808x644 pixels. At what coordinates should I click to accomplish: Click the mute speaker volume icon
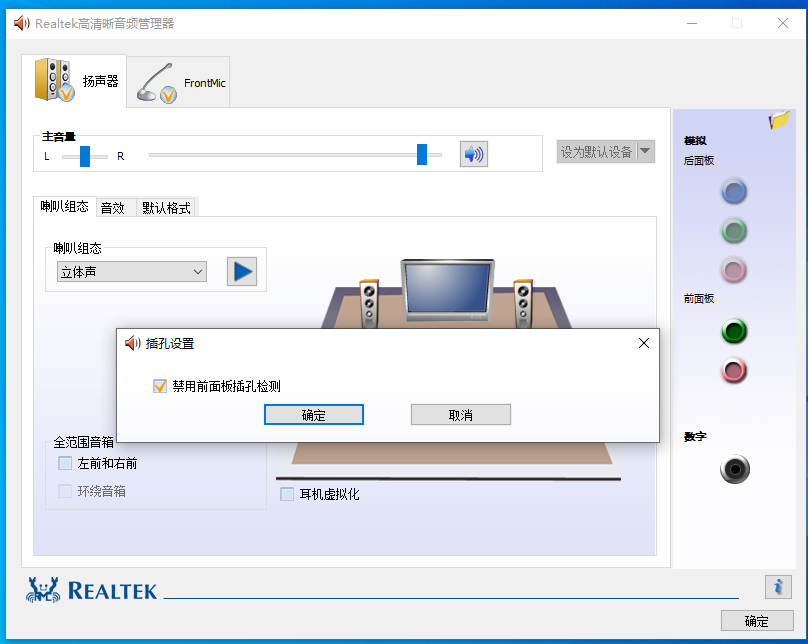coord(473,154)
